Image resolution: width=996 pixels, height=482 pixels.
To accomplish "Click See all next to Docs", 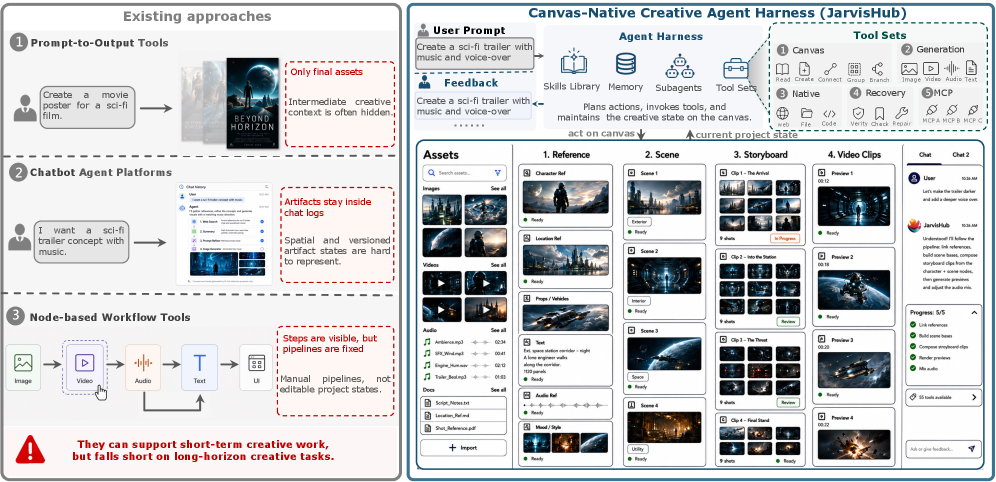I will 498,390.
